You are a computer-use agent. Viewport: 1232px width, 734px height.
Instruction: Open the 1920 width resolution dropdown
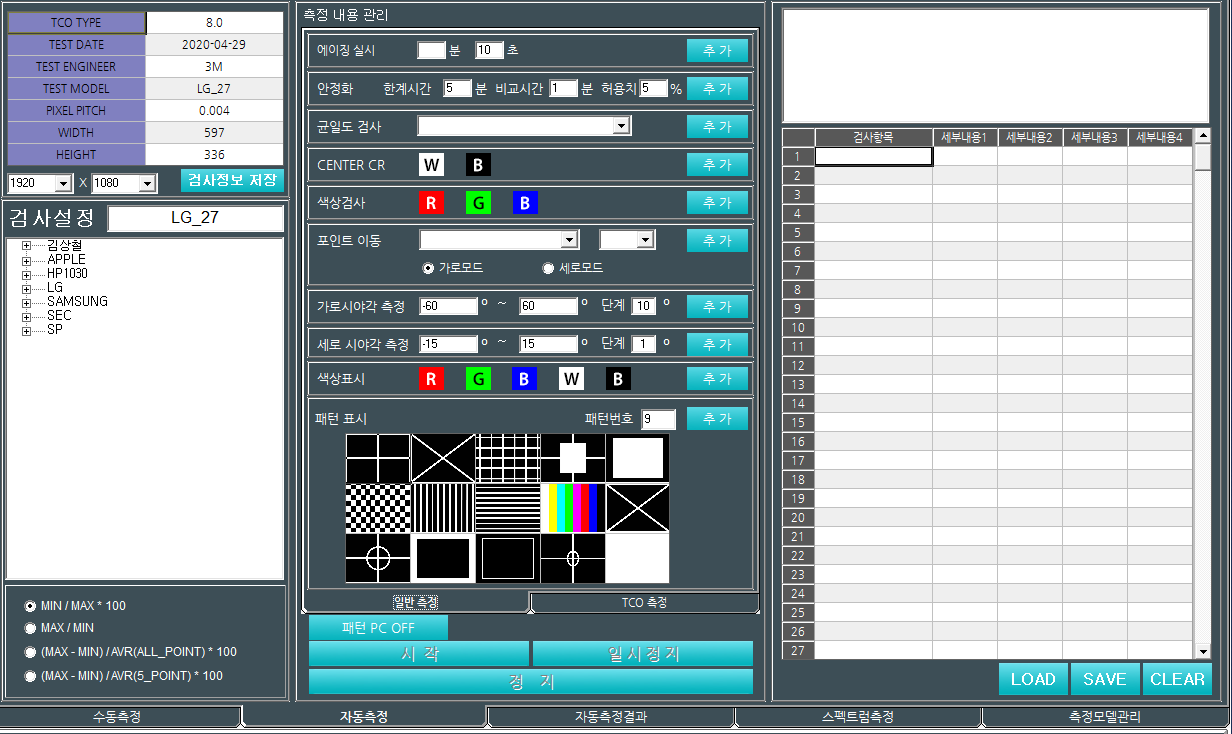(63, 183)
